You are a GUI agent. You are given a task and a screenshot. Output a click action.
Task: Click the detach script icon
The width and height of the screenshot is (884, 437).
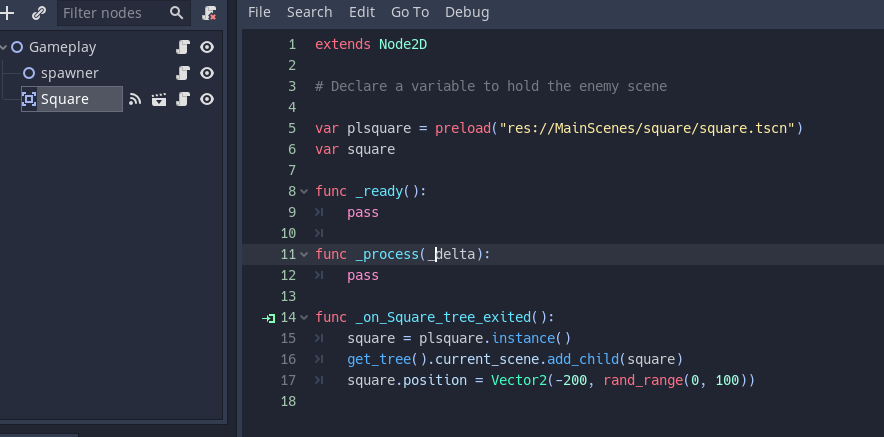click(209, 13)
